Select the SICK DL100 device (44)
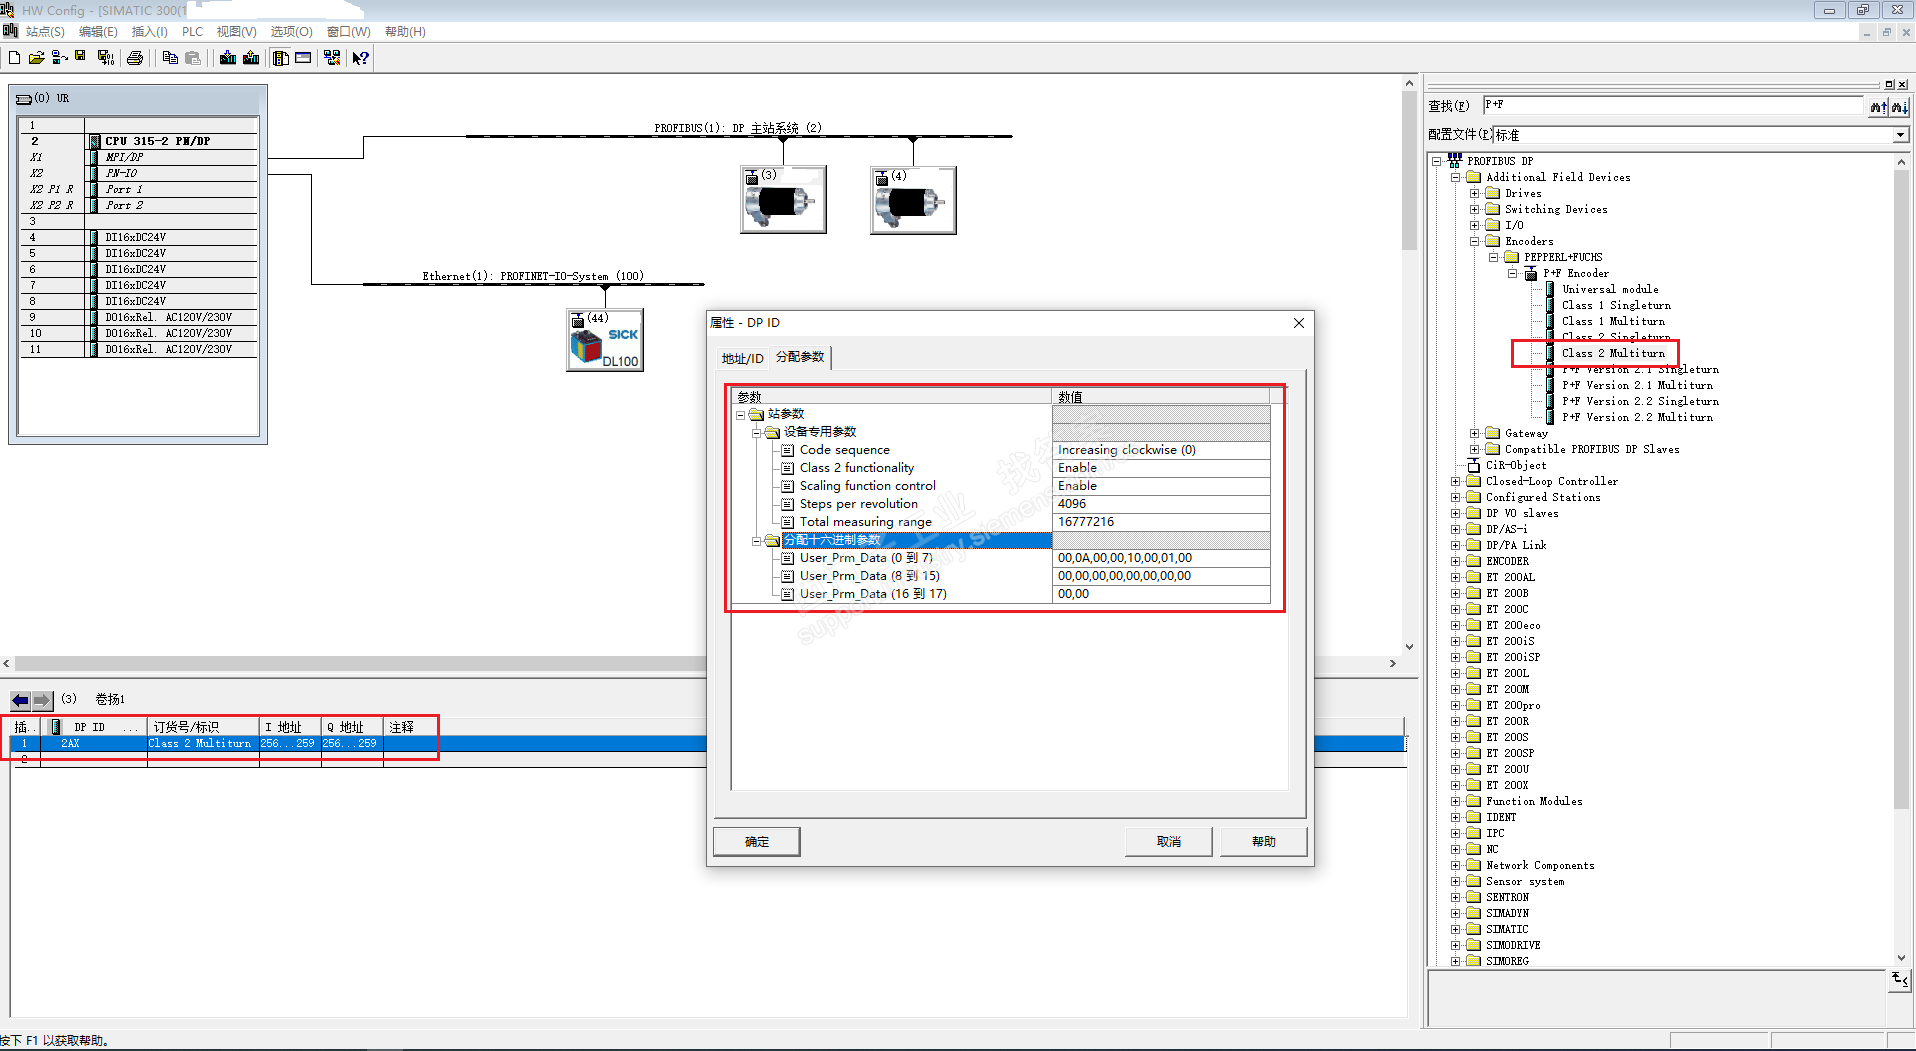Image resolution: width=1916 pixels, height=1051 pixels. pyautogui.click(x=605, y=340)
